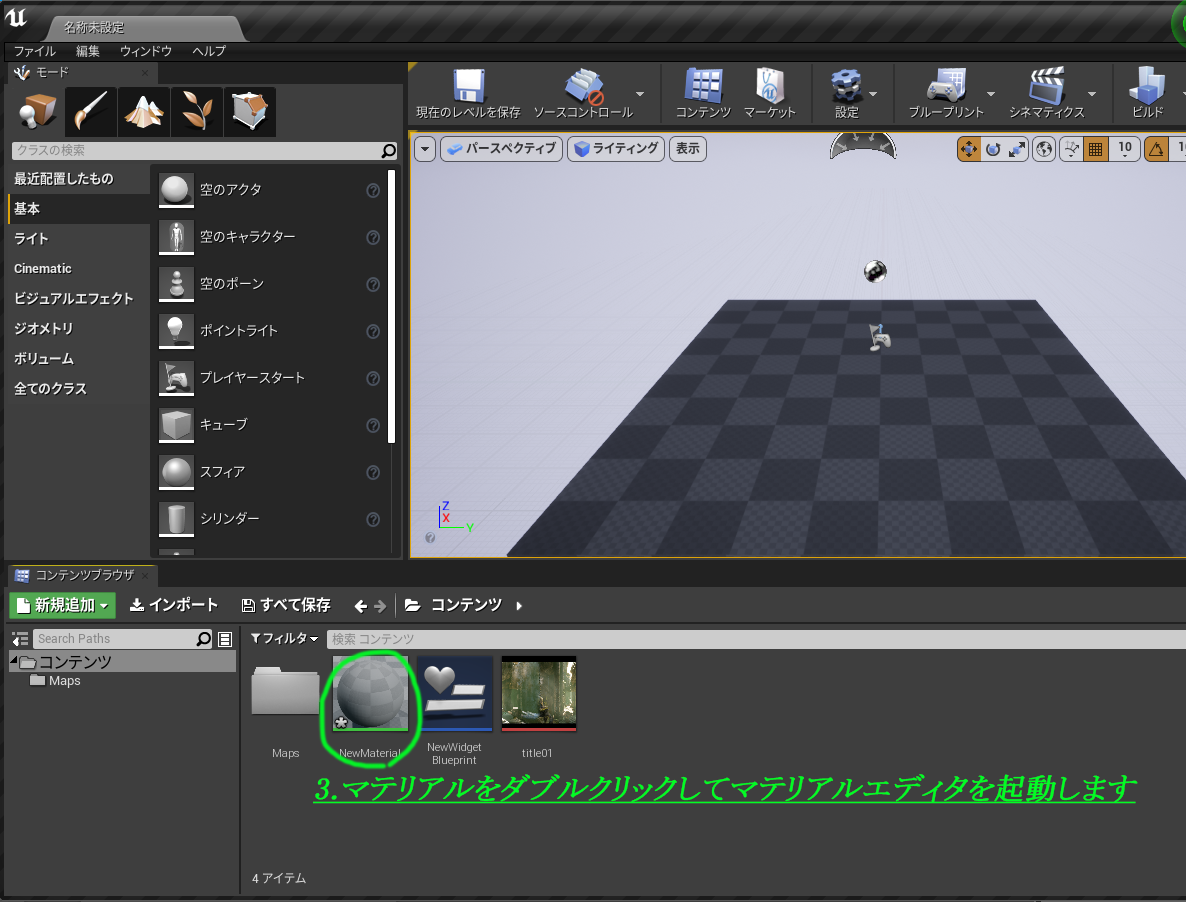The image size is (1186, 902).
Task: Select the Landscape mode mountain icon
Action: (144, 111)
